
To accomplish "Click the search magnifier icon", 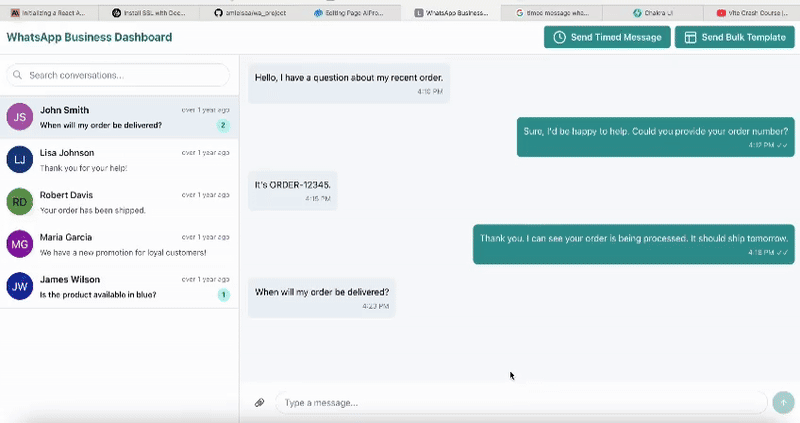I will tap(17, 75).
